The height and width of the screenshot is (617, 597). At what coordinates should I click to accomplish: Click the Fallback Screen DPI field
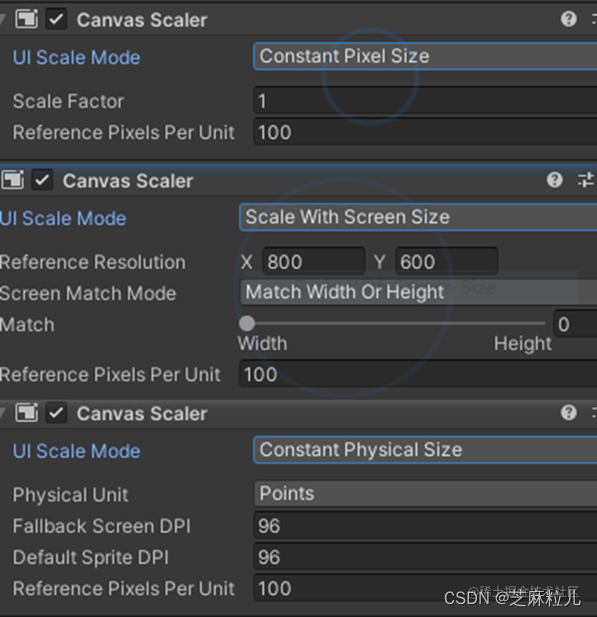[425, 526]
